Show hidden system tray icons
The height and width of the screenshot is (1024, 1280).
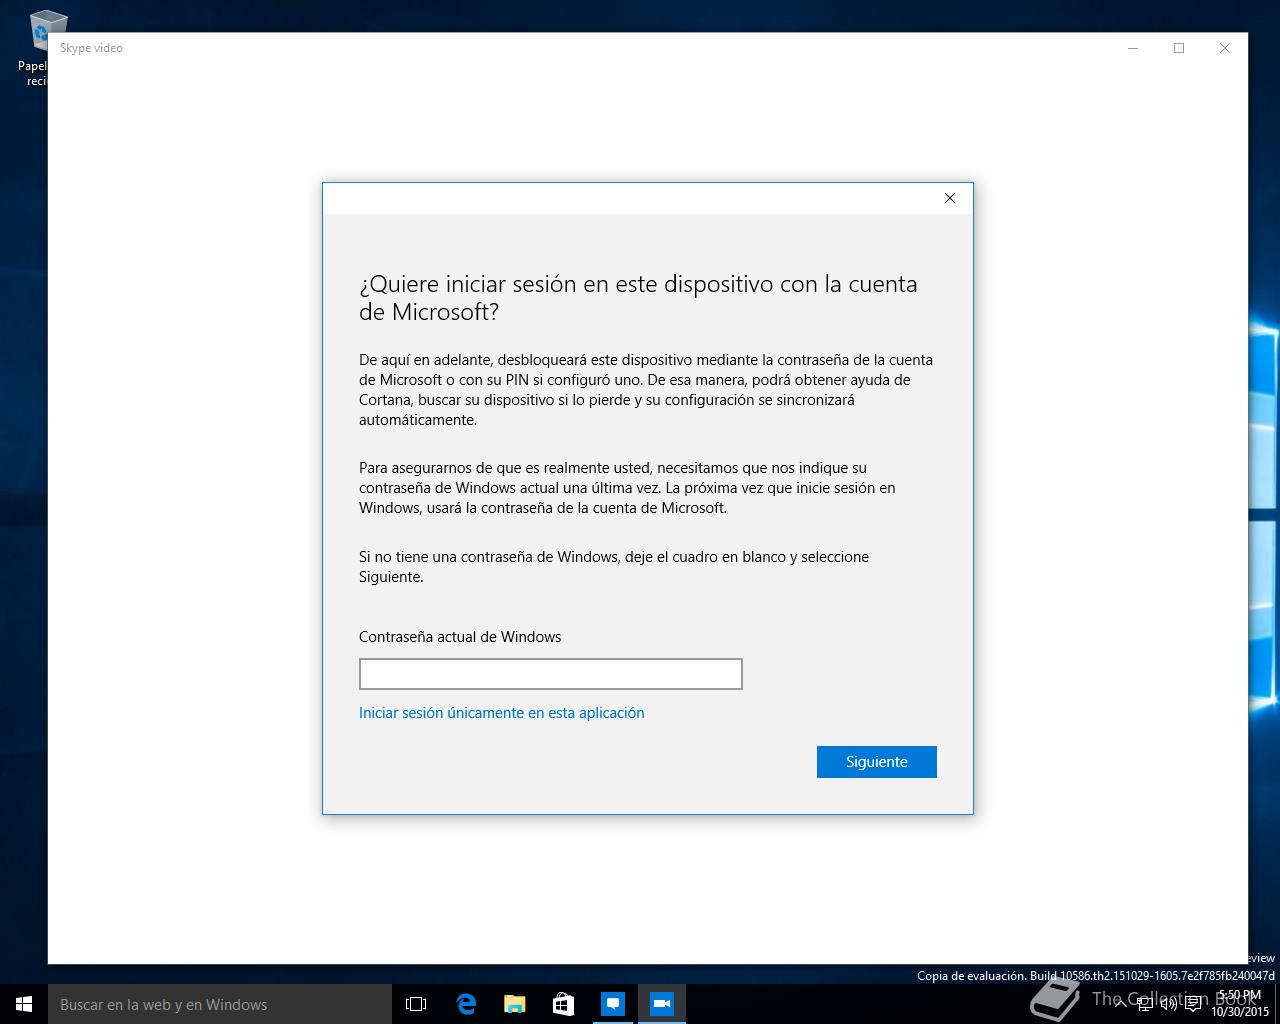(1120, 1004)
